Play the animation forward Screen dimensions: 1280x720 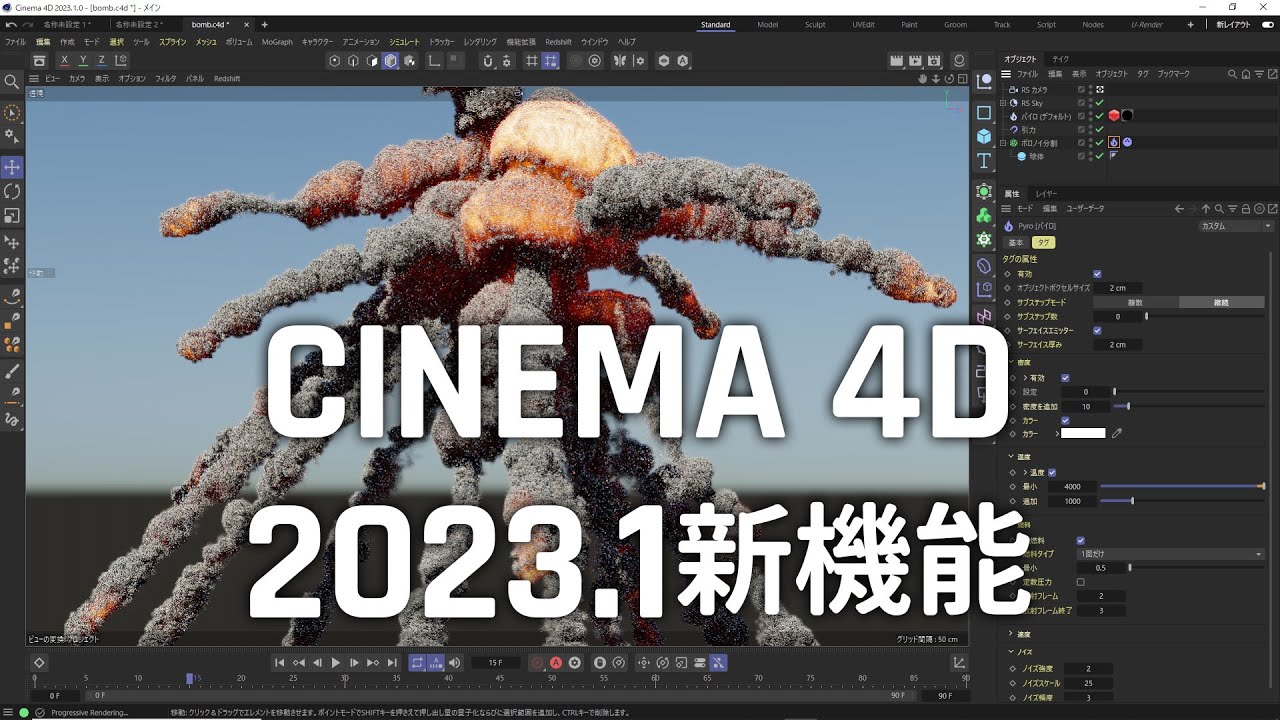[336, 662]
